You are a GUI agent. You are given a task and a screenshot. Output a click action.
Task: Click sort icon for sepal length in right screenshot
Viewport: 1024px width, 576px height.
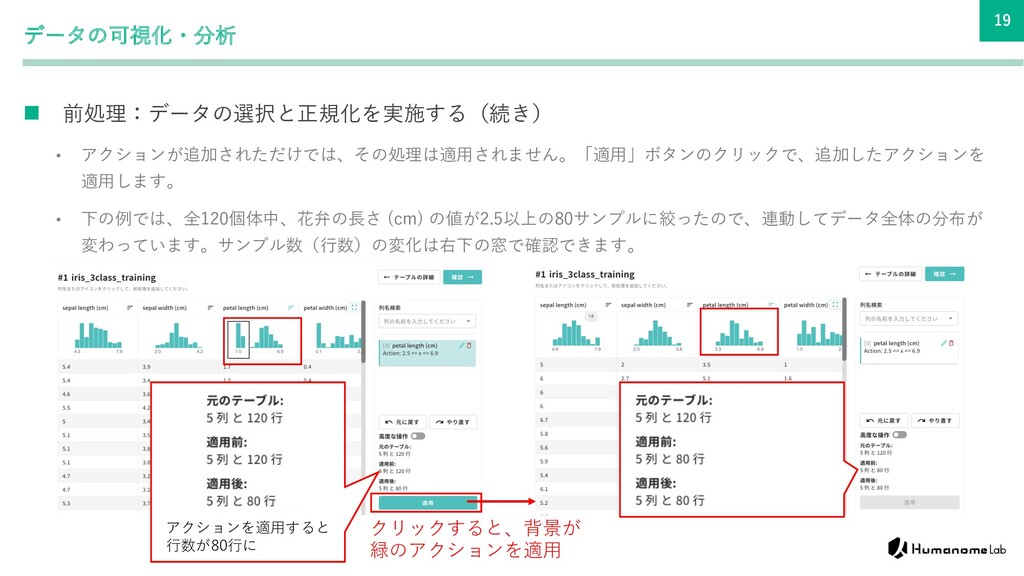click(x=608, y=305)
